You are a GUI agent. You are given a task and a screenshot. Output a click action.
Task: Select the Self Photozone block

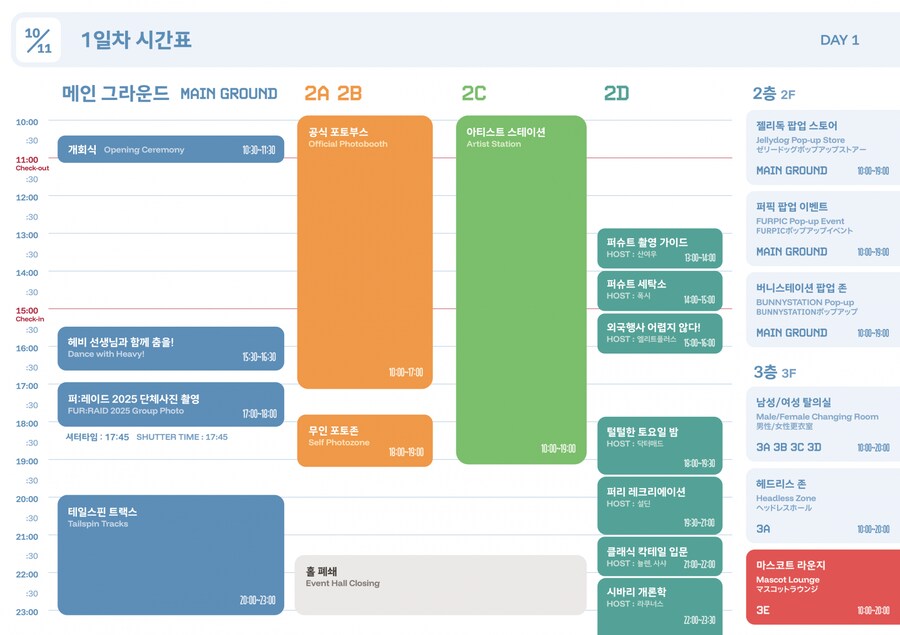(x=364, y=440)
